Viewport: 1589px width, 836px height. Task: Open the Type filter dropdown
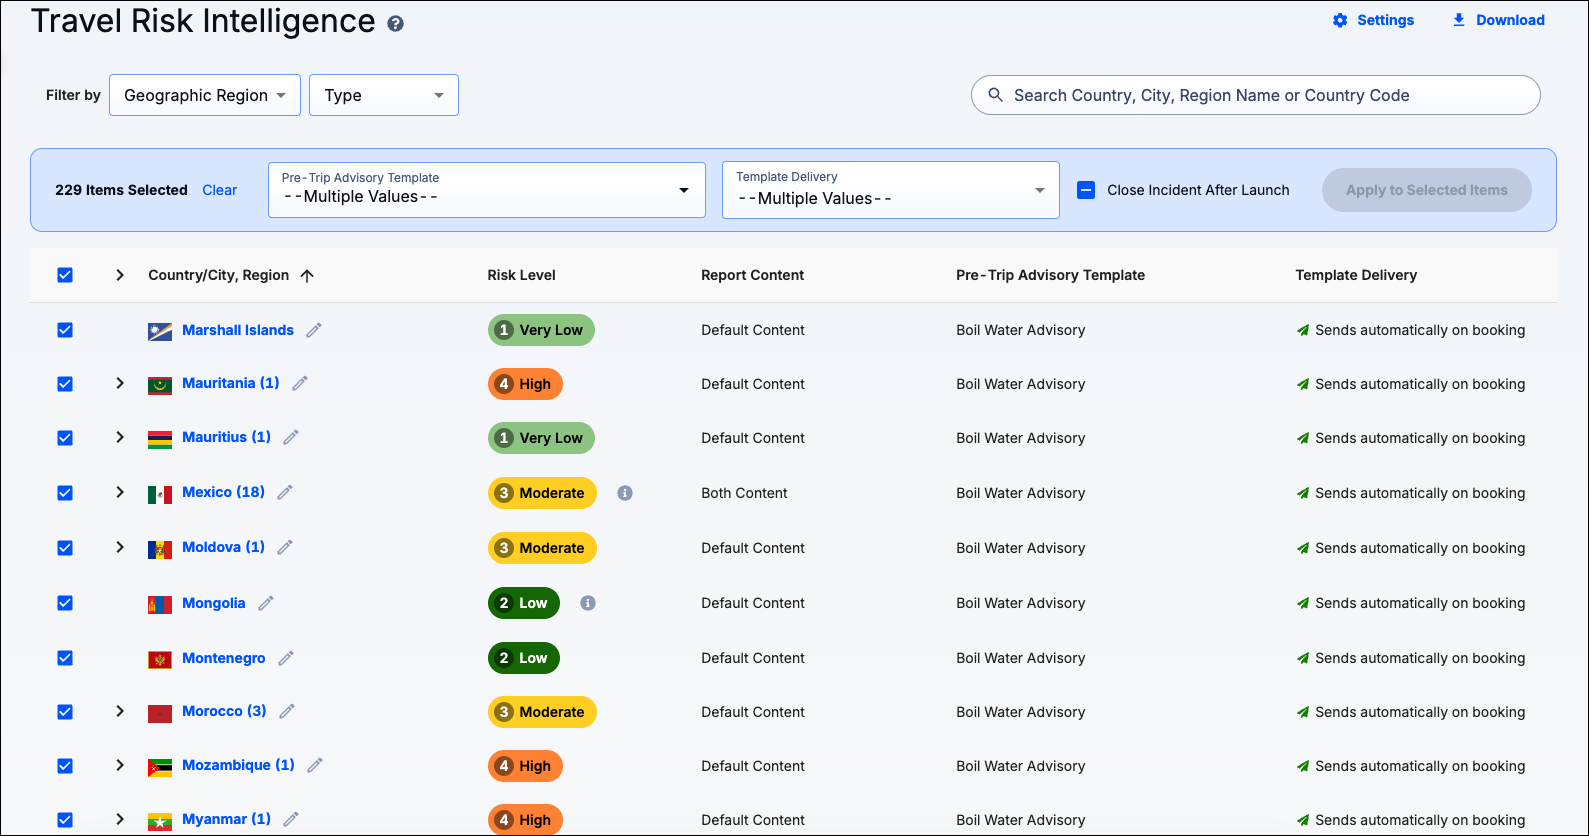click(x=383, y=95)
